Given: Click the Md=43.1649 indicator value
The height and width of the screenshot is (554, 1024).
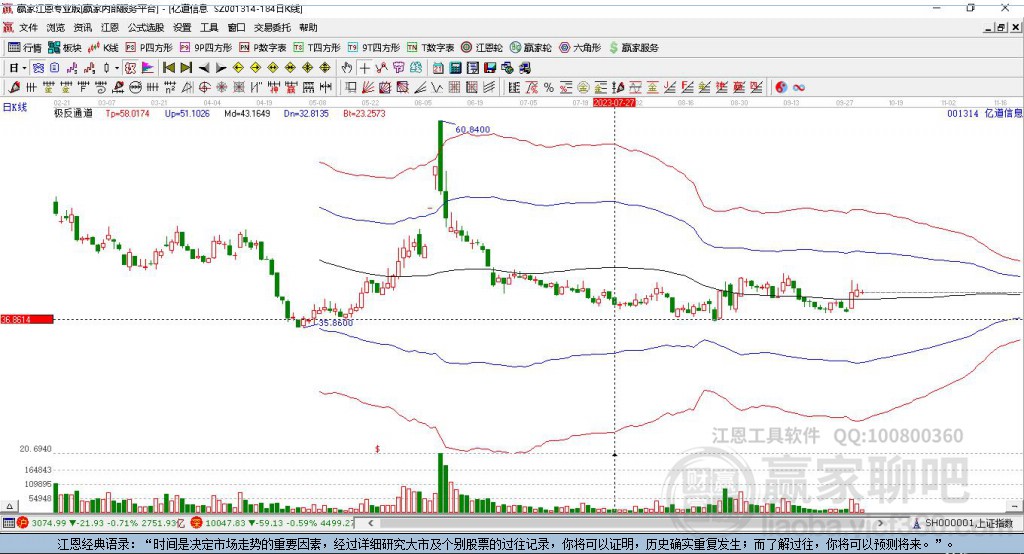Looking at the screenshot, I should (x=247, y=113).
